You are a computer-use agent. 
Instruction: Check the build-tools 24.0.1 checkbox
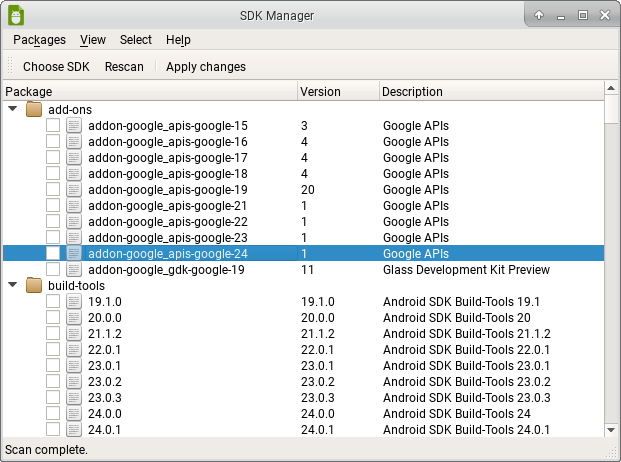pyautogui.click(x=53, y=430)
